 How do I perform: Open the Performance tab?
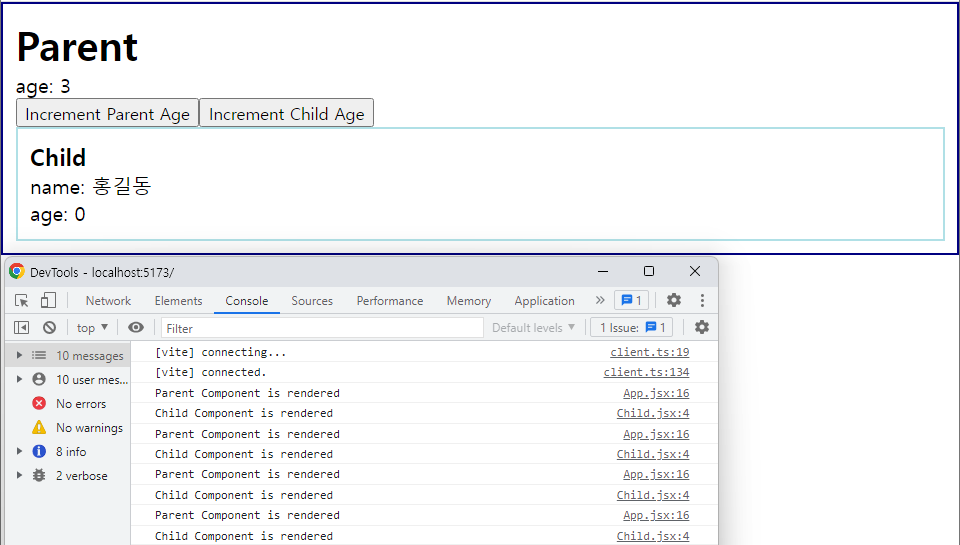click(390, 301)
